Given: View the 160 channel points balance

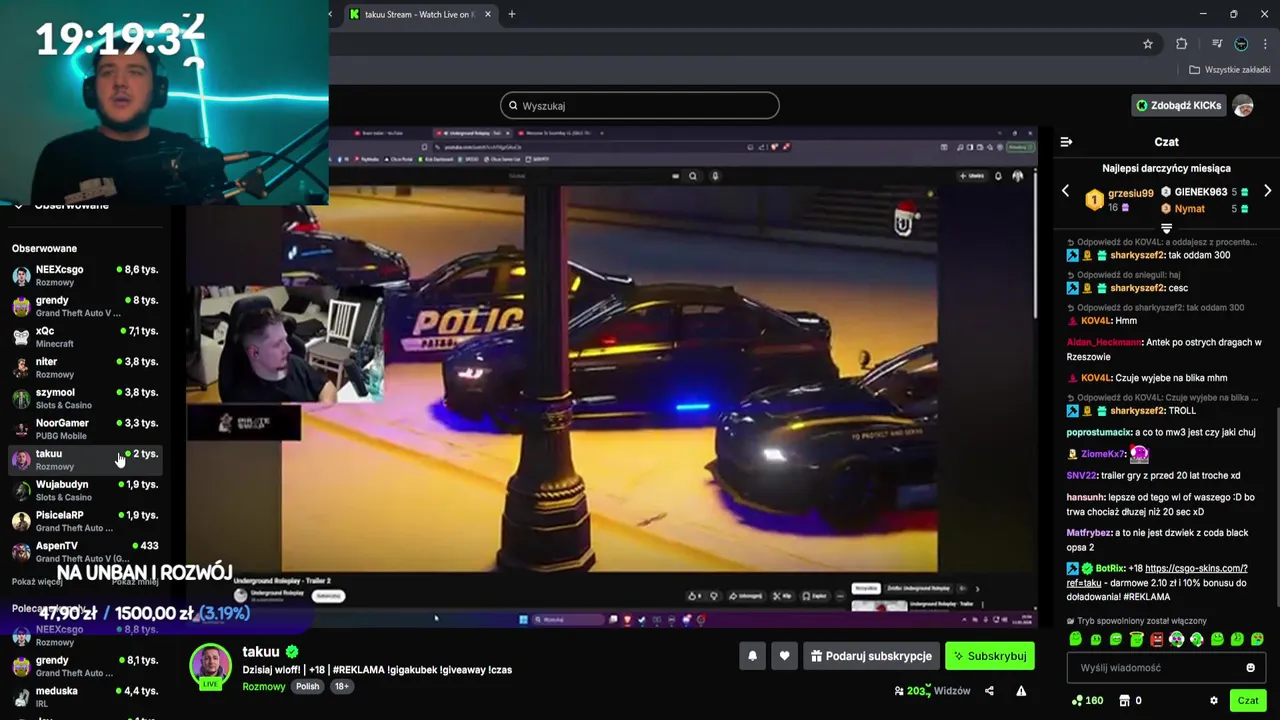Looking at the screenshot, I should pos(1087,701).
